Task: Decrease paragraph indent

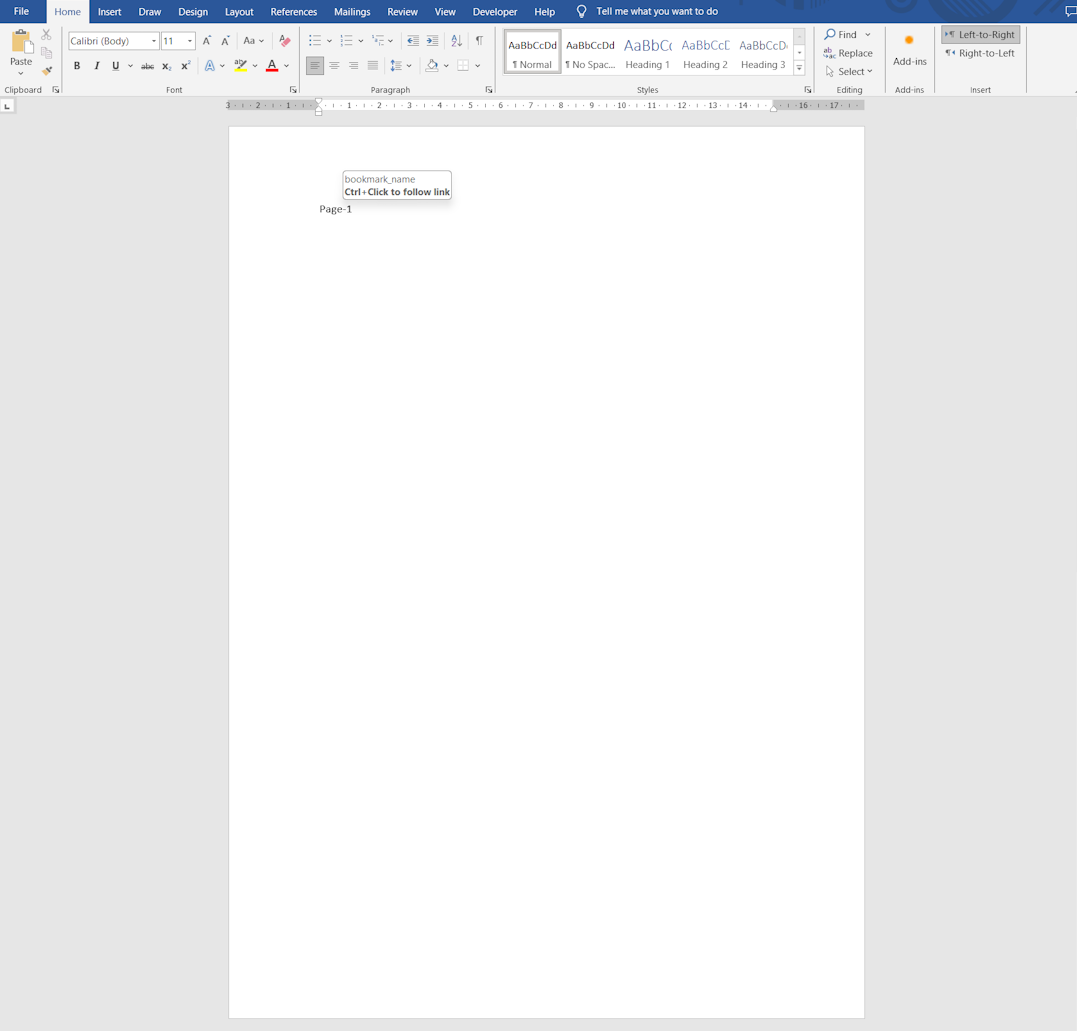Action: (413, 41)
